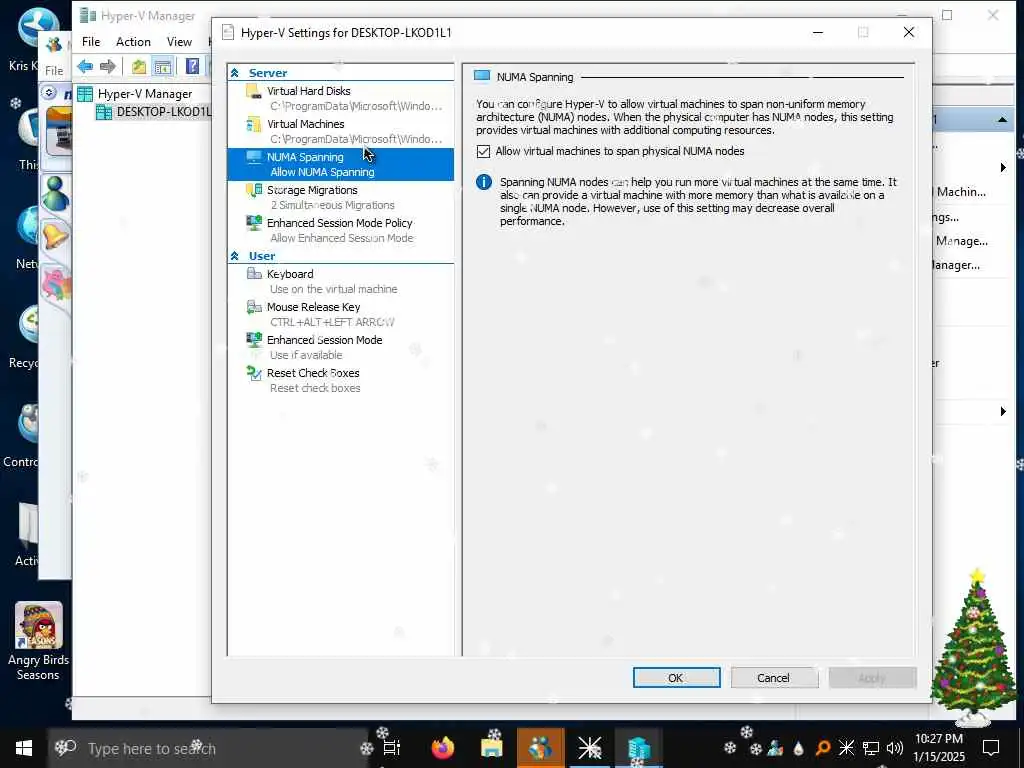The image size is (1024, 768).
Task: Open user Enhanced Session Mode setting
Action: 340,347
